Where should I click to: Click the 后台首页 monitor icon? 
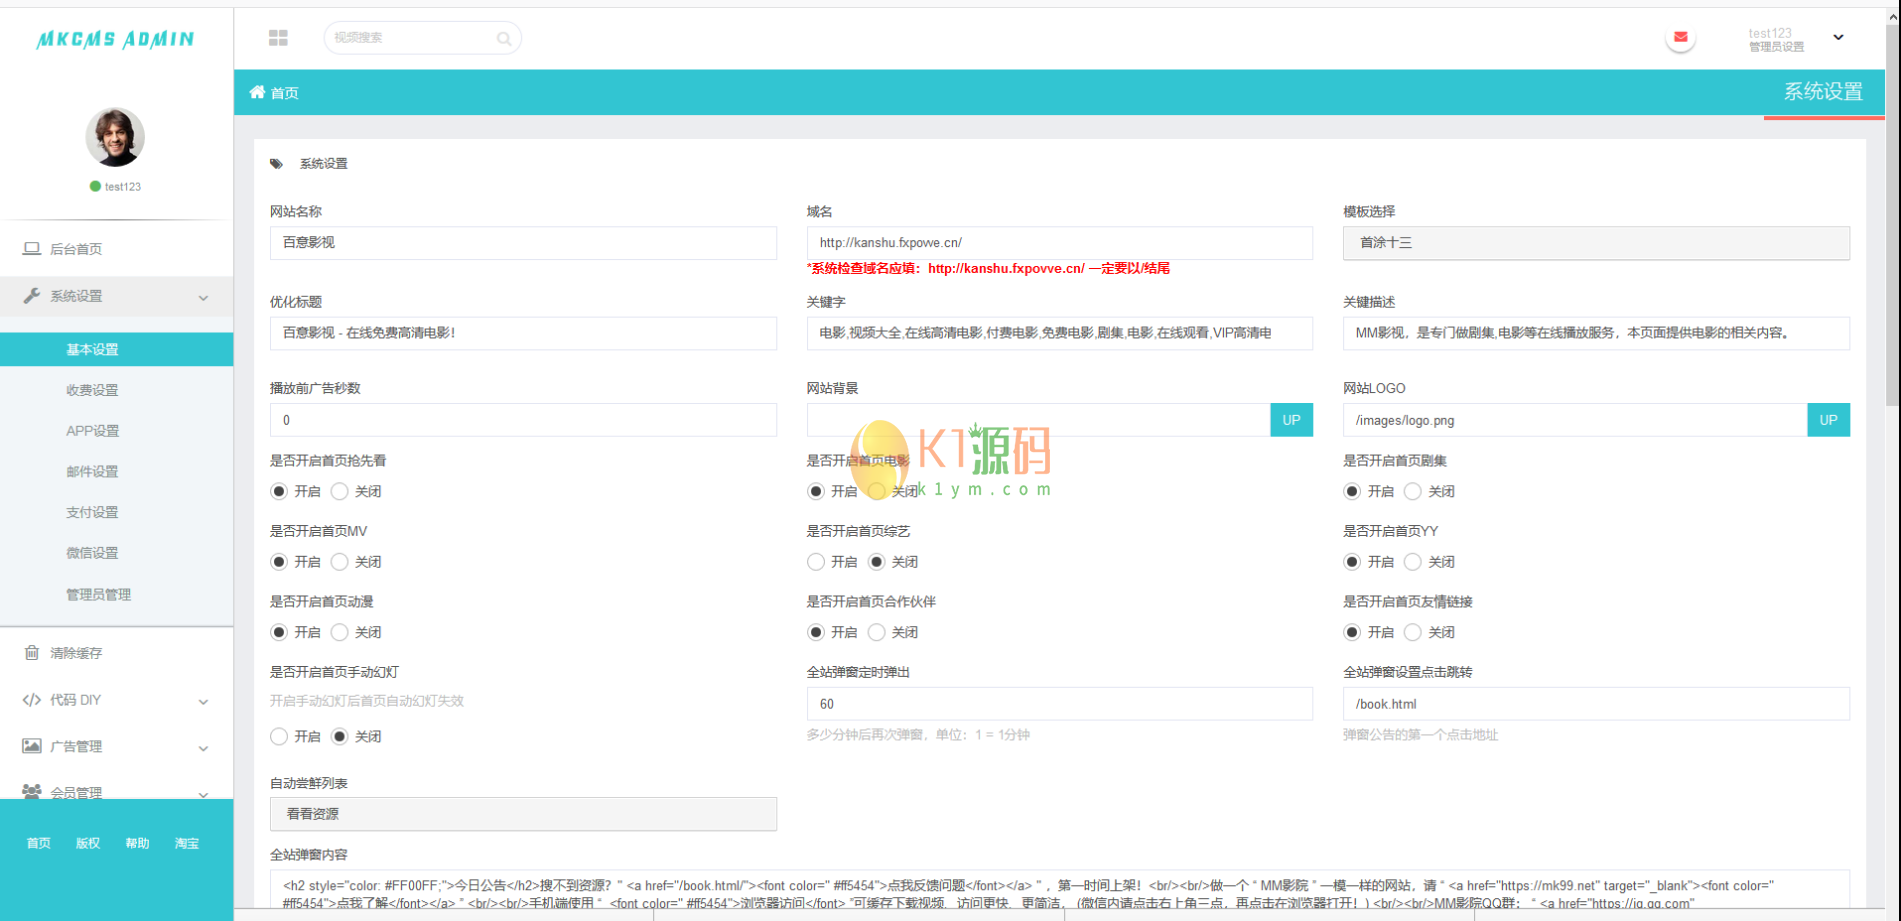[31, 247]
